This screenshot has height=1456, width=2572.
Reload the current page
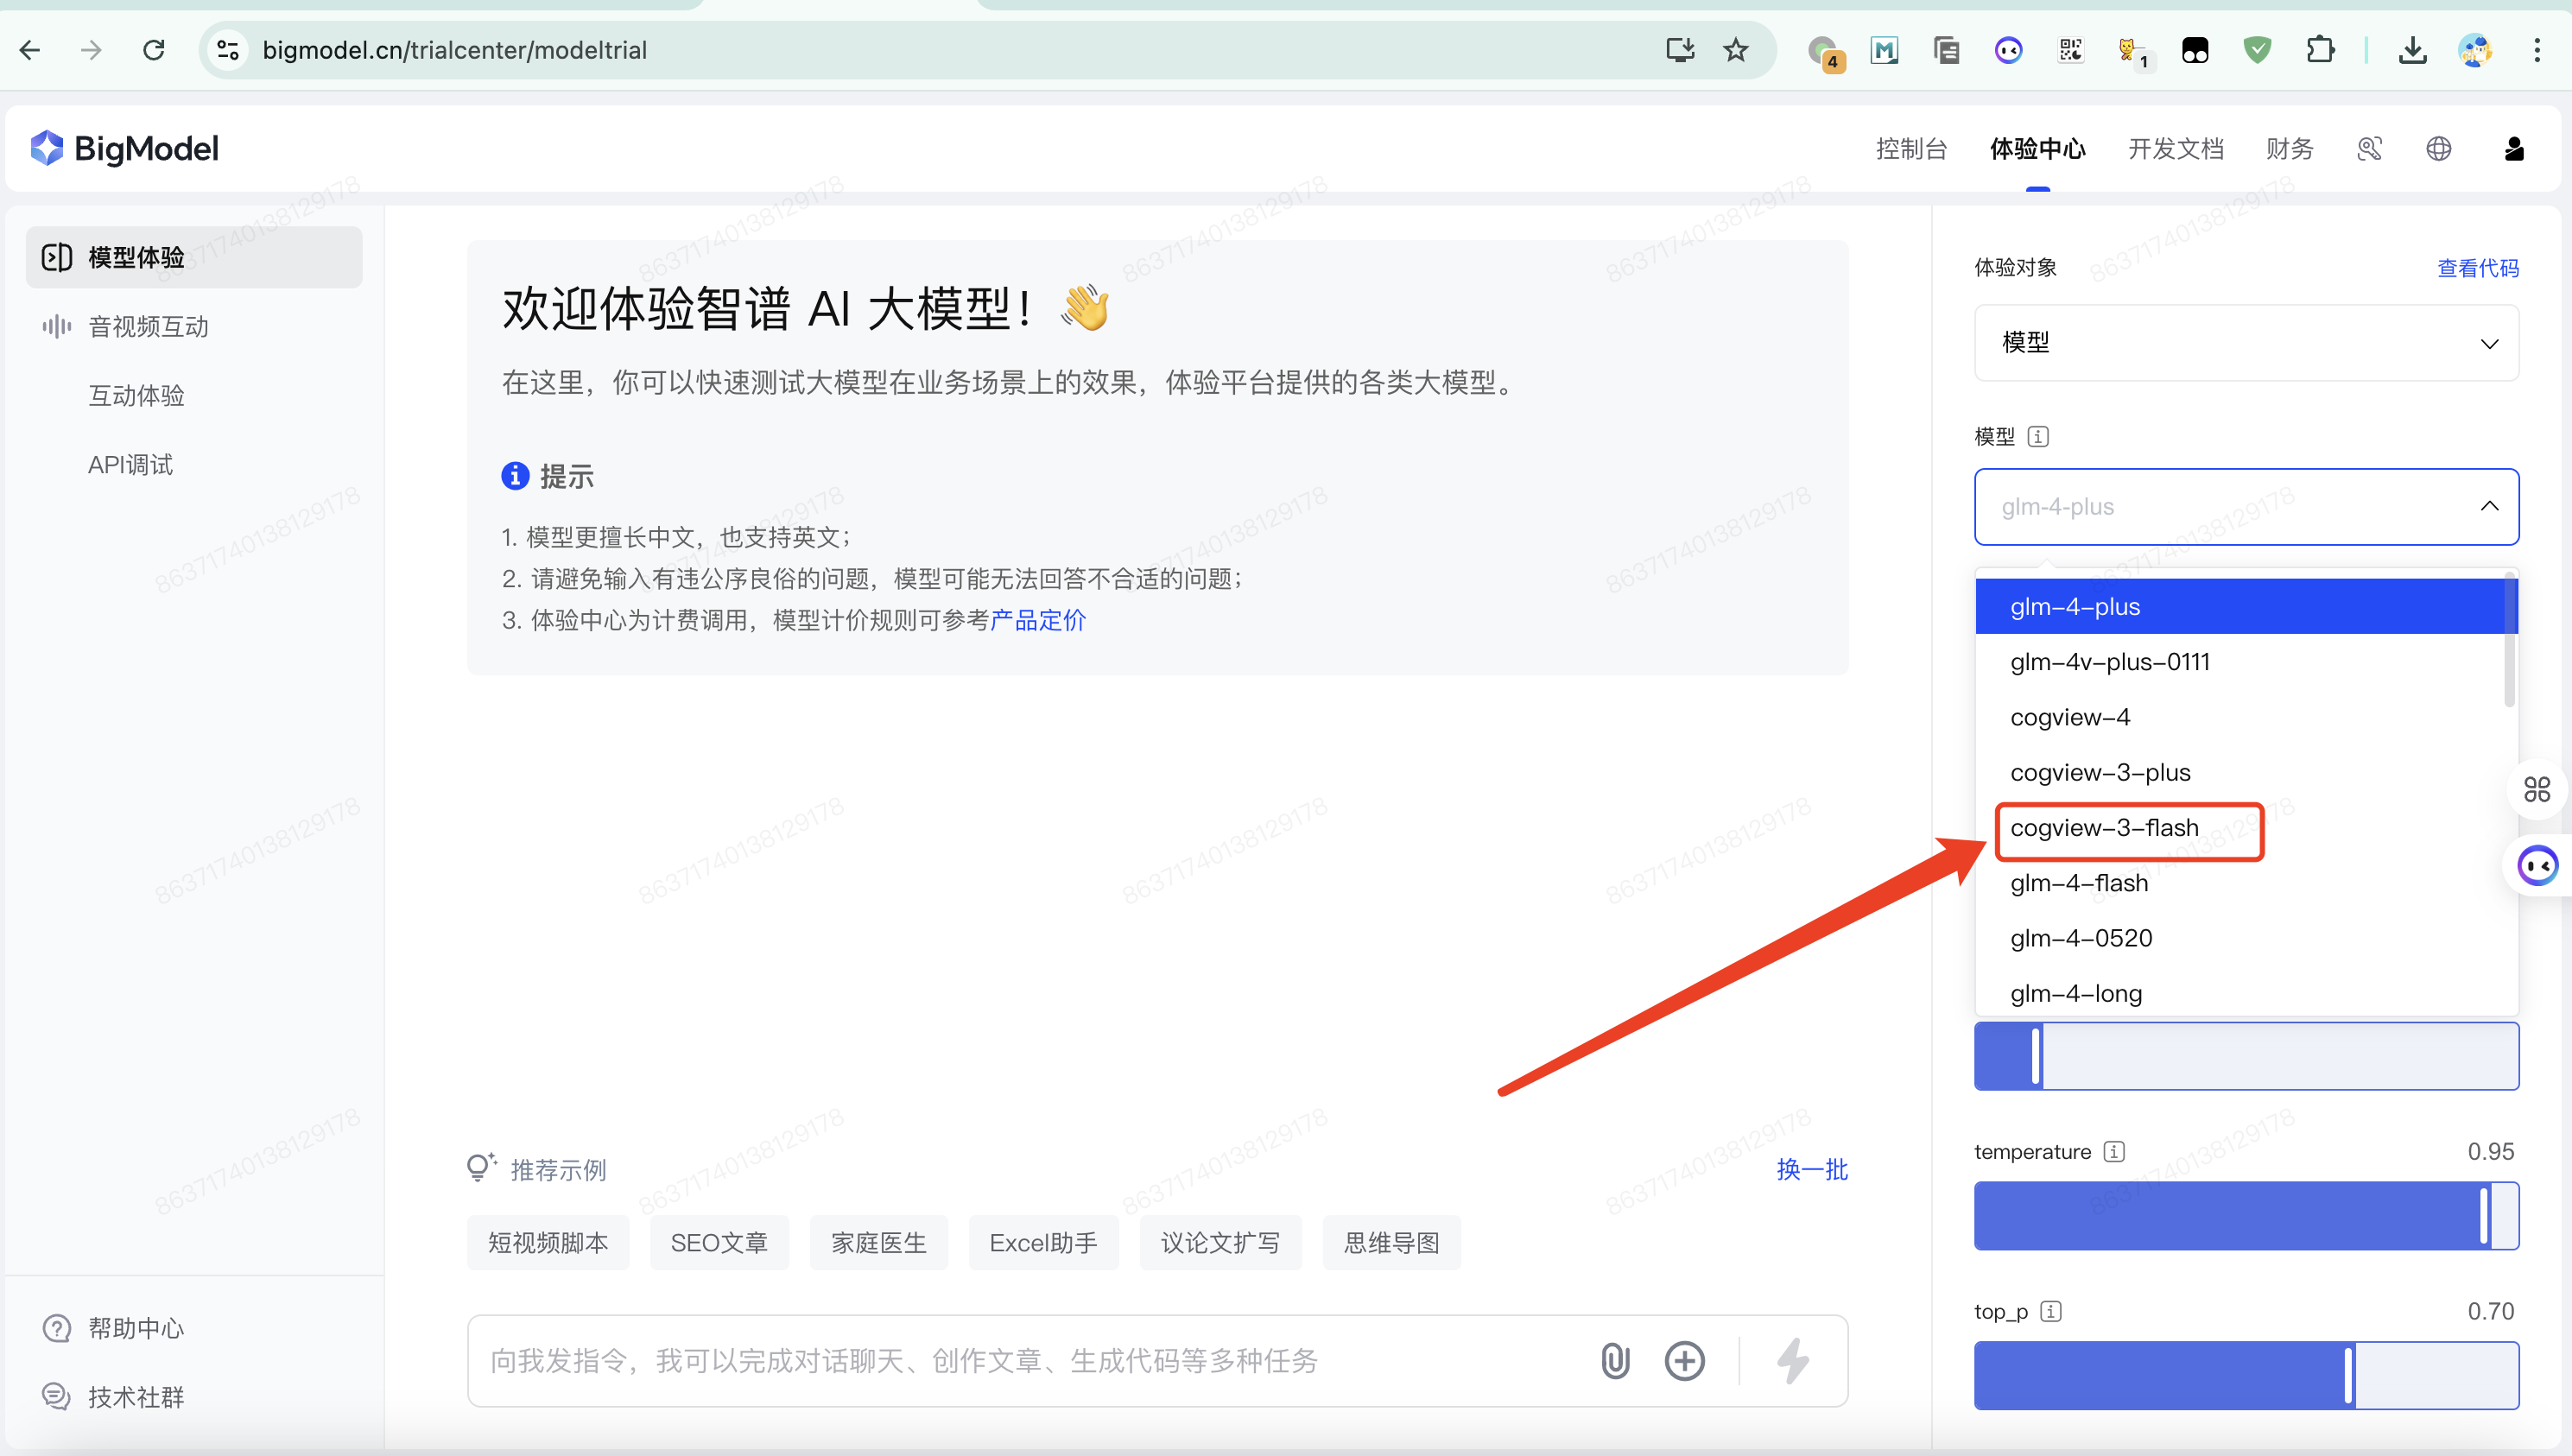(x=154, y=50)
